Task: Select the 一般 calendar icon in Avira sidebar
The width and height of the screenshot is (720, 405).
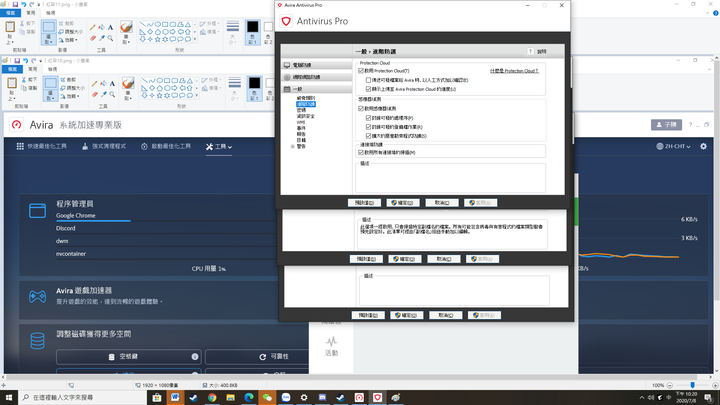Action: click(x=287, y=89)
